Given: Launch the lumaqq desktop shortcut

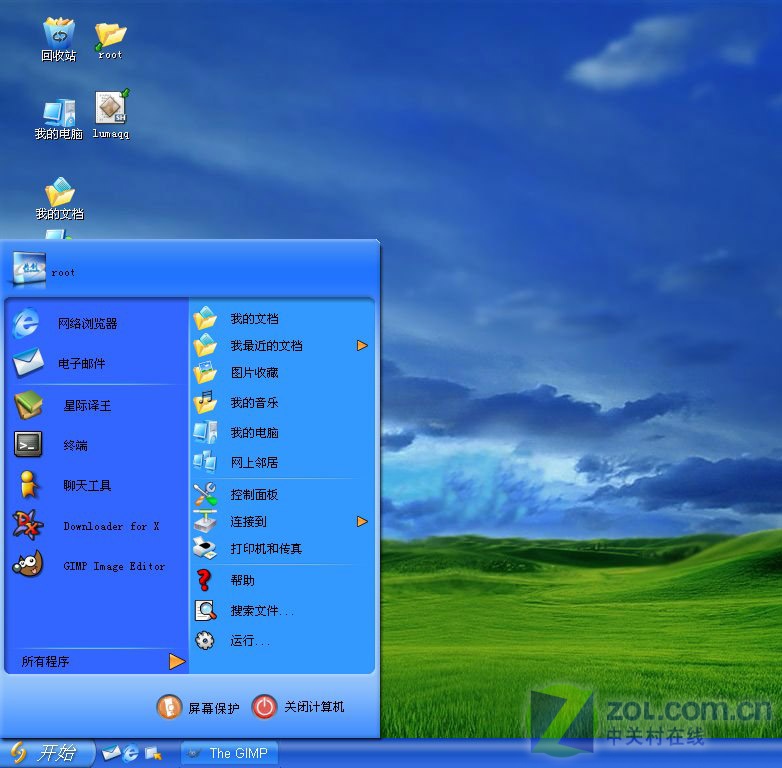Looking at the screenshot, I should 111,114.
